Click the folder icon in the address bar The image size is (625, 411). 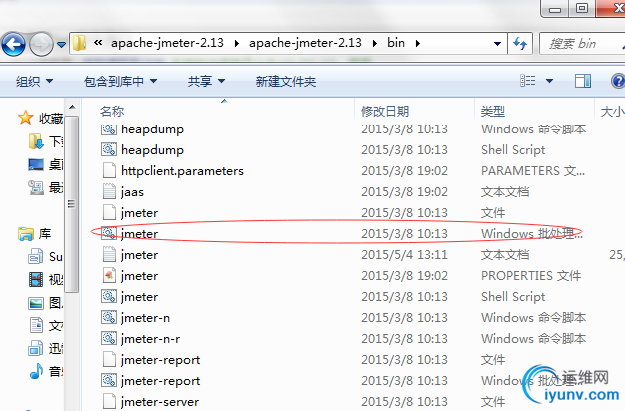coord(79,43)
